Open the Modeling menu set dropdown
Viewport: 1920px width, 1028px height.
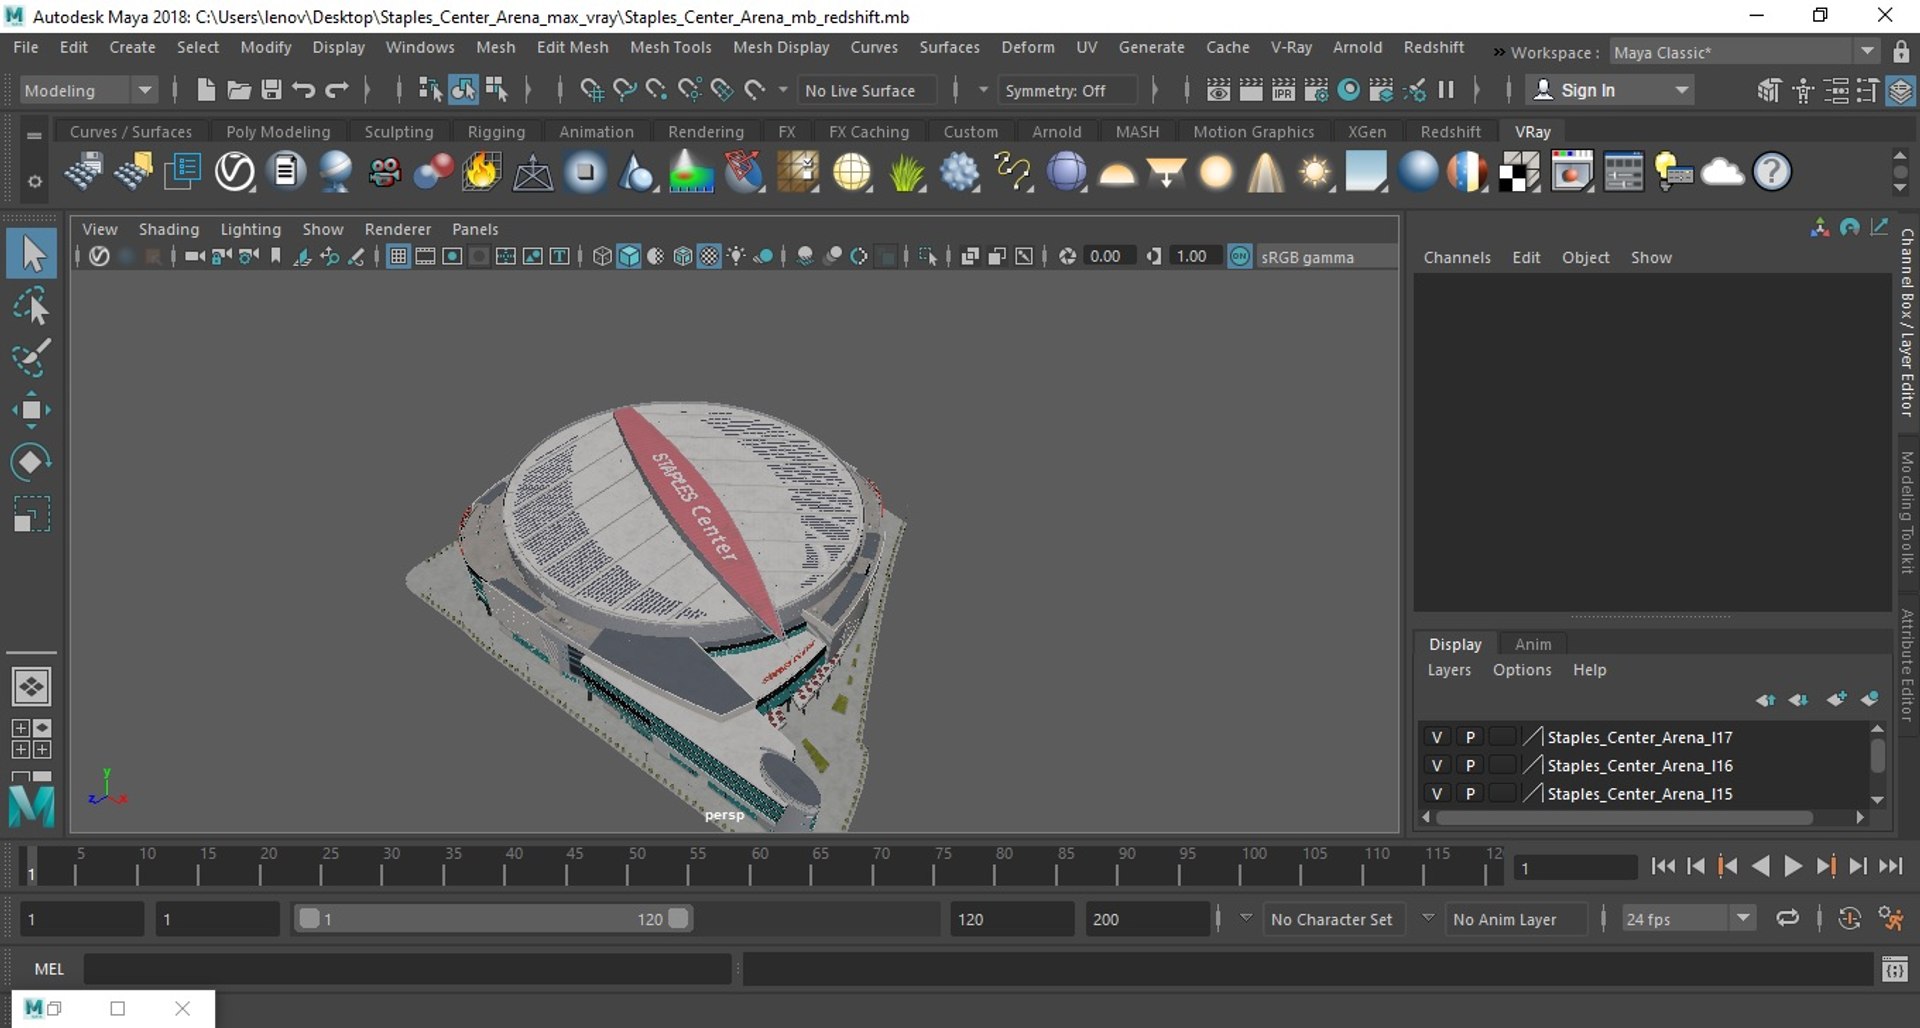click(88, 90)
